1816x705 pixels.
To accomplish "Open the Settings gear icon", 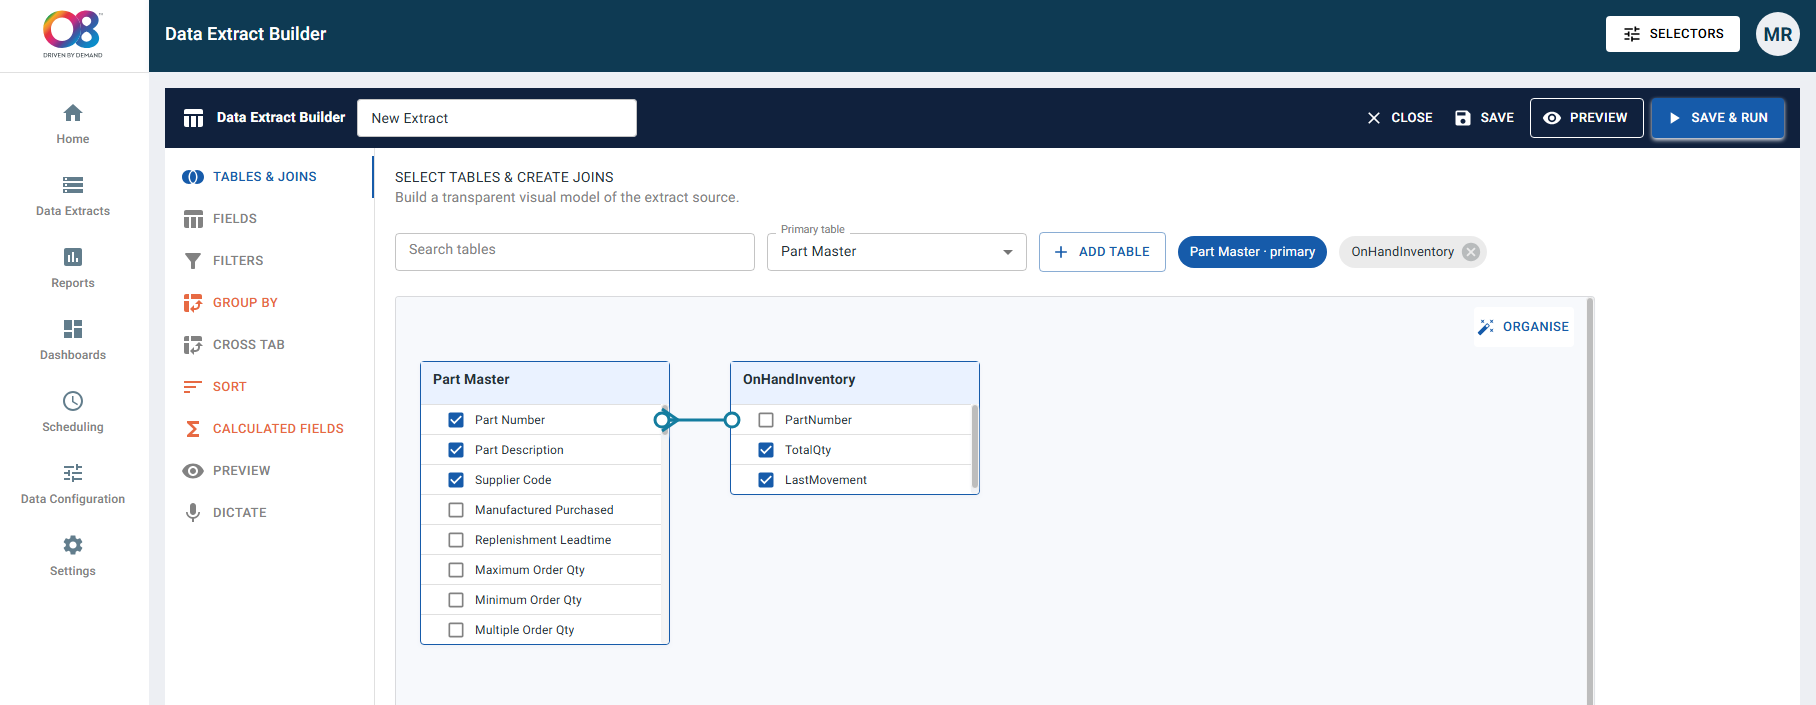I will tap(73, 545).
